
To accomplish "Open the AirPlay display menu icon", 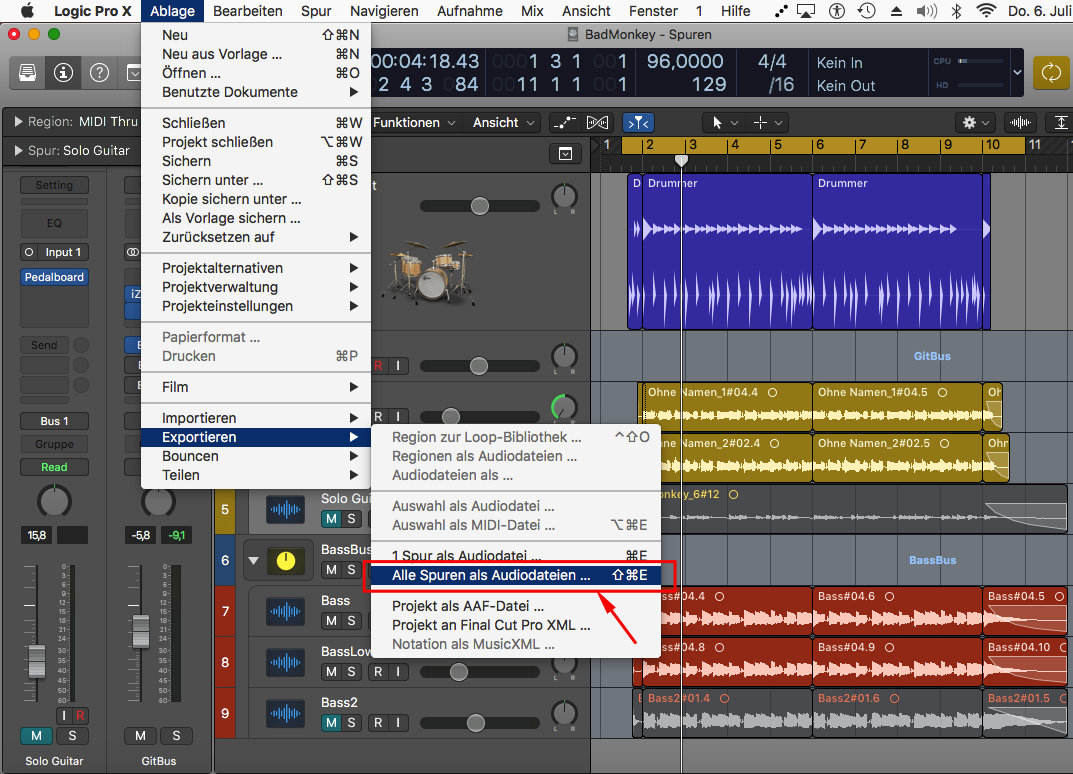I will pyautogui.click(x=807, y=11).
